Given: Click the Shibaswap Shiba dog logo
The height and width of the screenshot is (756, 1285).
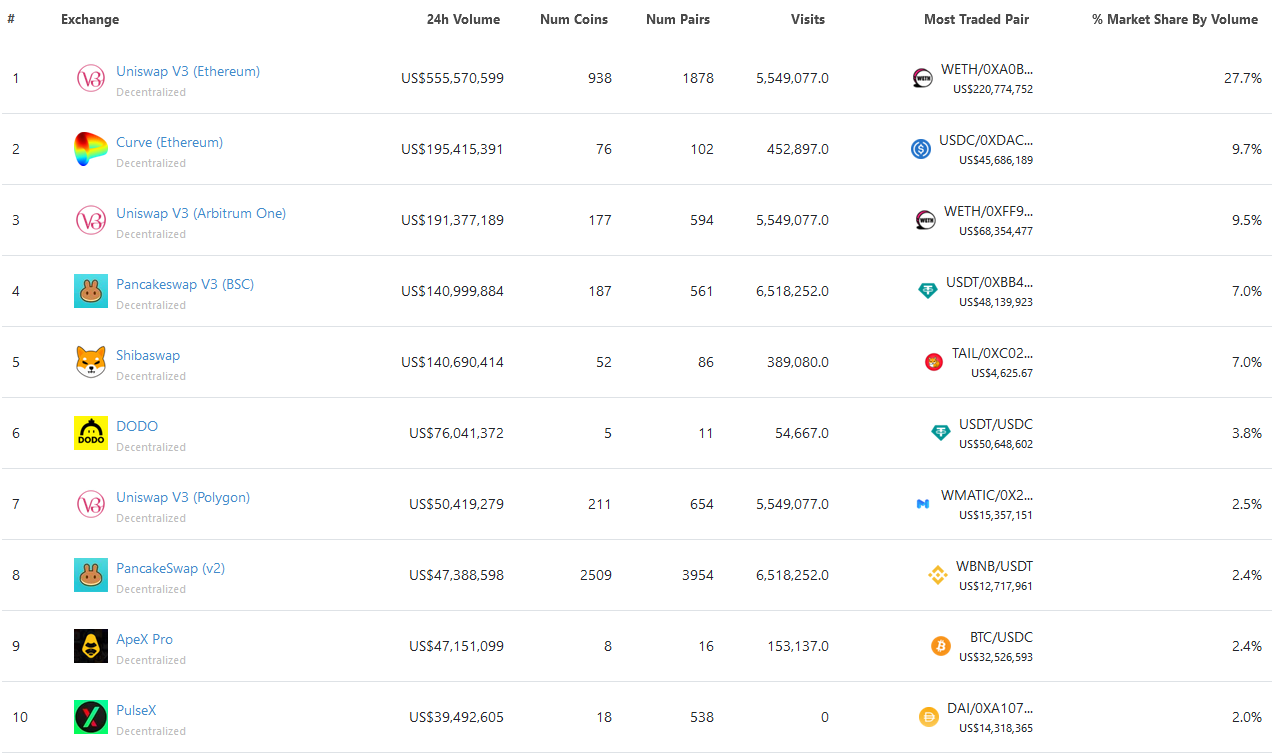Looking at the screenshot, I should click(x=91, y=362).
